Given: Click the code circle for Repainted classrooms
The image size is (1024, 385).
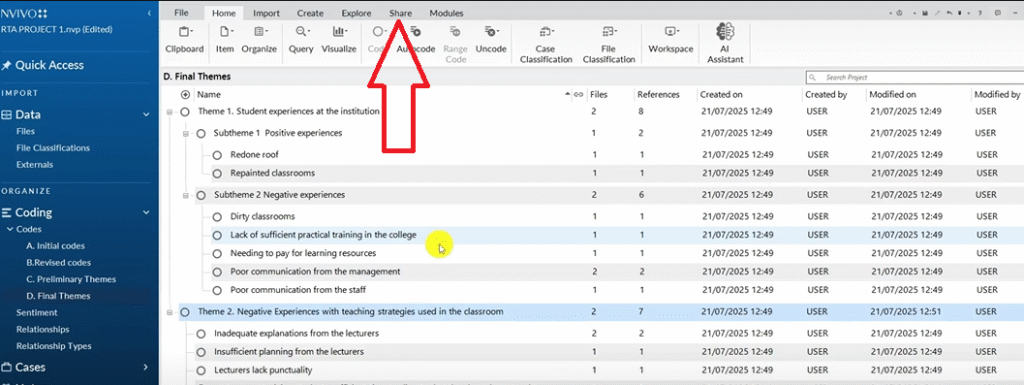Looking at the screenshot, I should [x=217, y=174].
